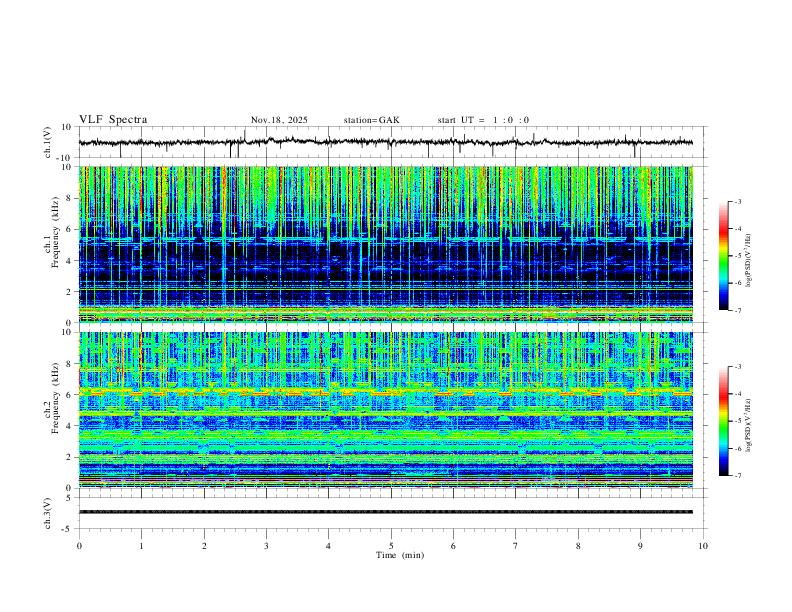Click time axis tick label "0"

[x=79, y=546]
